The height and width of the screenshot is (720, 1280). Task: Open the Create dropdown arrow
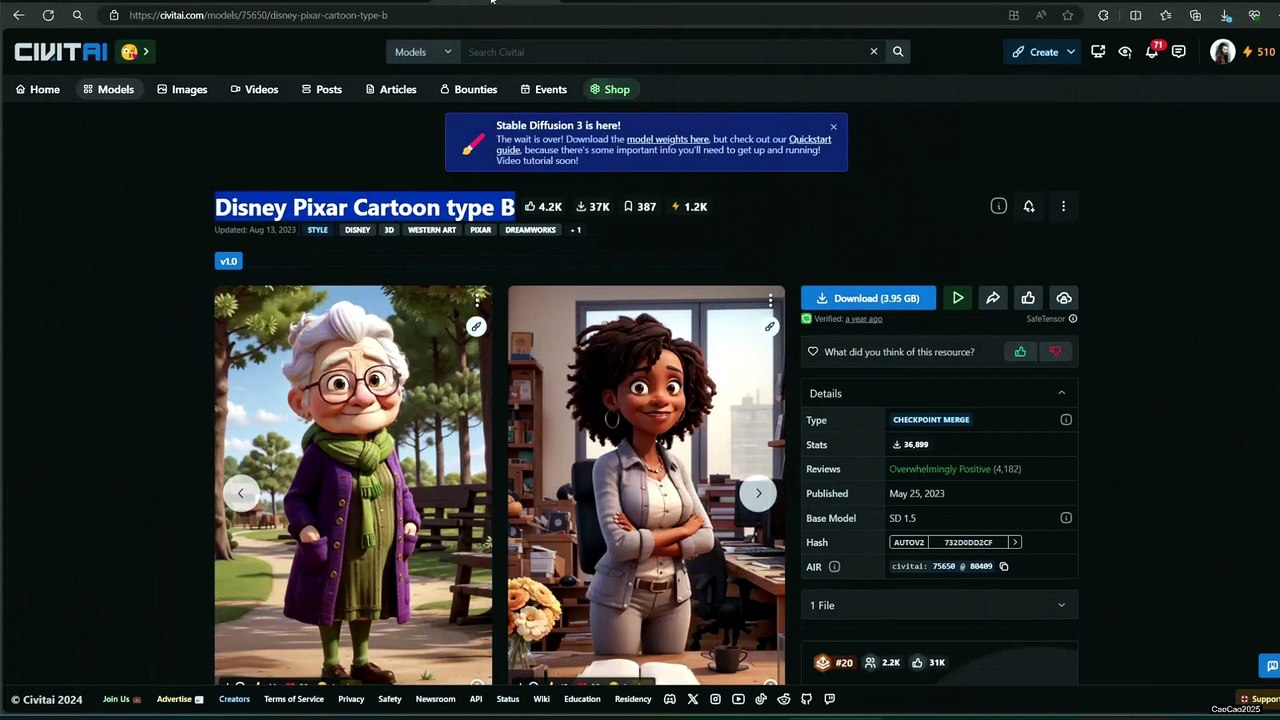tap(1071, 52)
